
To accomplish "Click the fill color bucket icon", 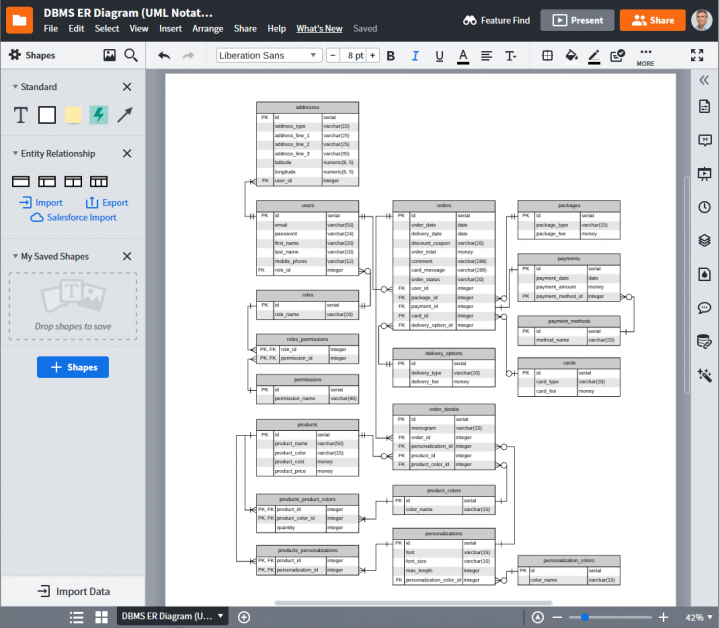I will (572, 56).
